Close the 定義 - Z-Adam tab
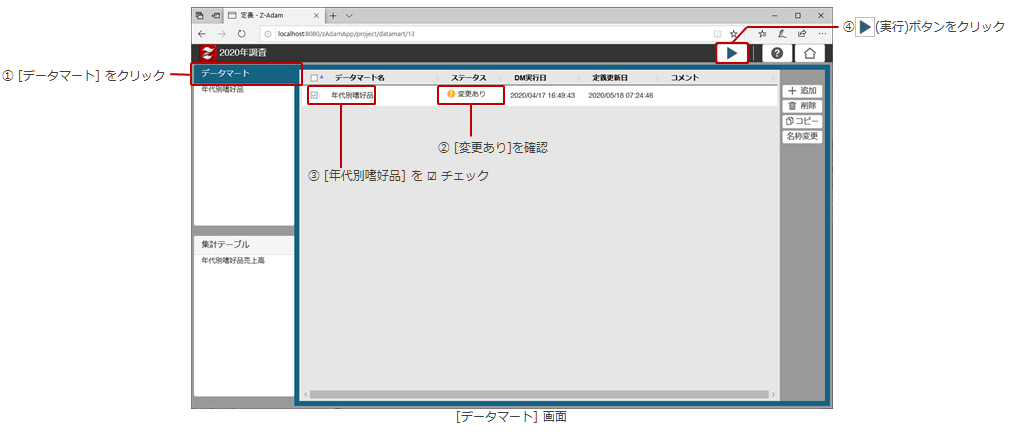The width and height of the screenshot is (1024, 440). (x=315, y=15)
